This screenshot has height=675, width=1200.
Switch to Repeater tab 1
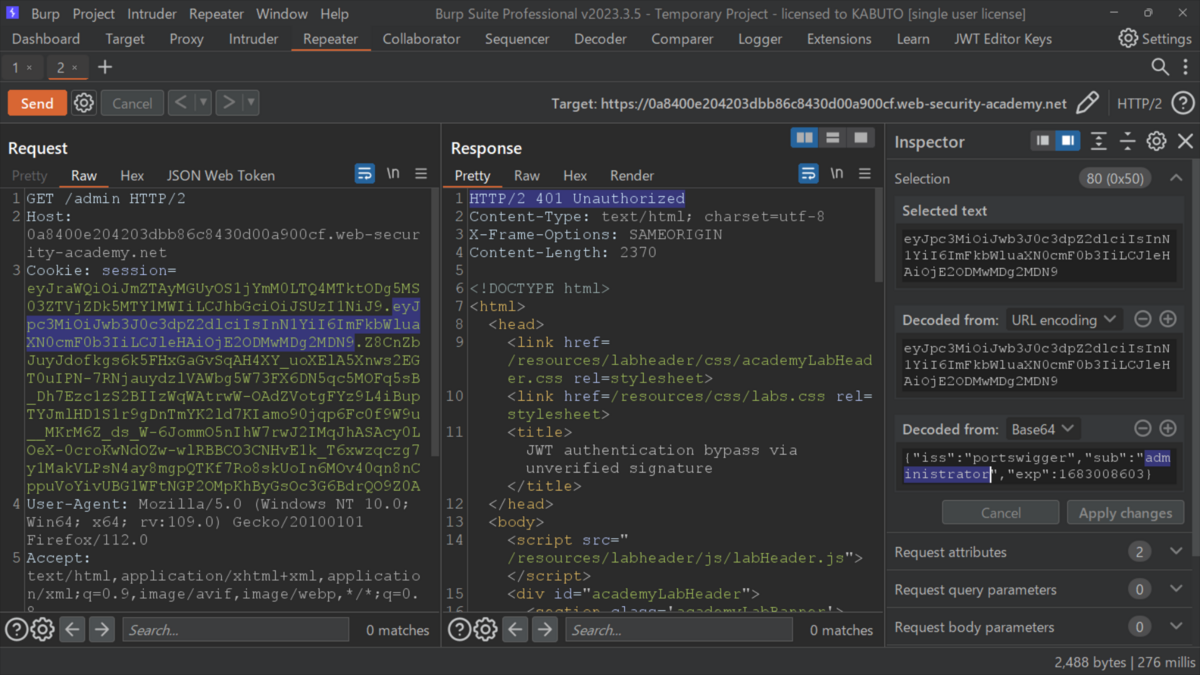(x=16, y=67)
